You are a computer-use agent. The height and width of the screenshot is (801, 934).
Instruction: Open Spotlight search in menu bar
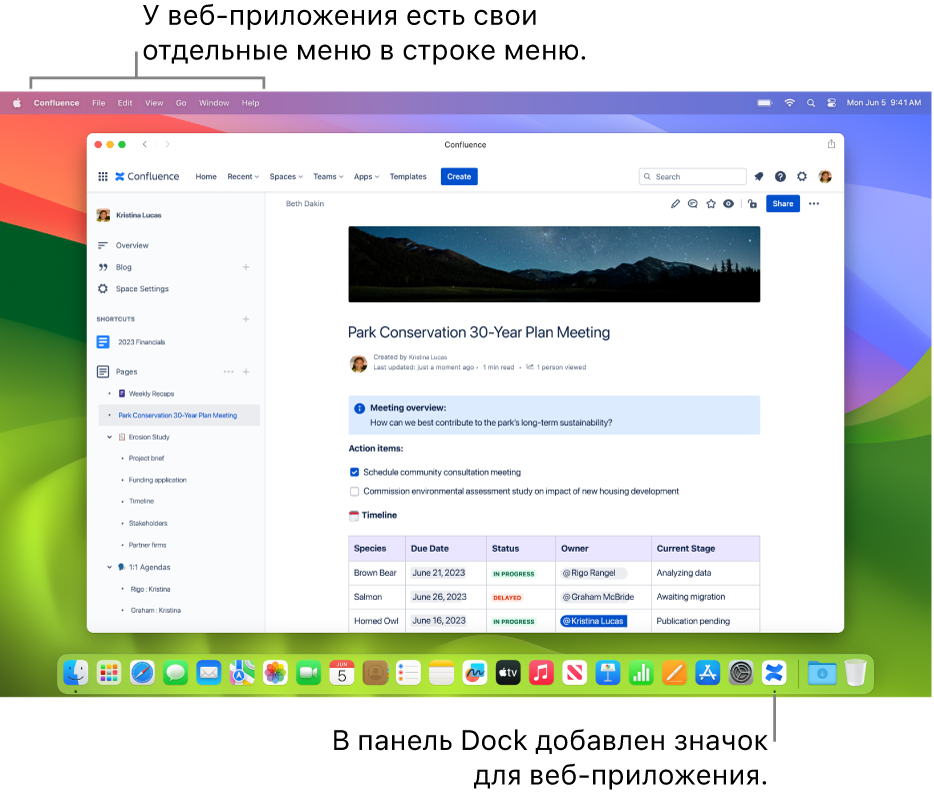(811, 103)
